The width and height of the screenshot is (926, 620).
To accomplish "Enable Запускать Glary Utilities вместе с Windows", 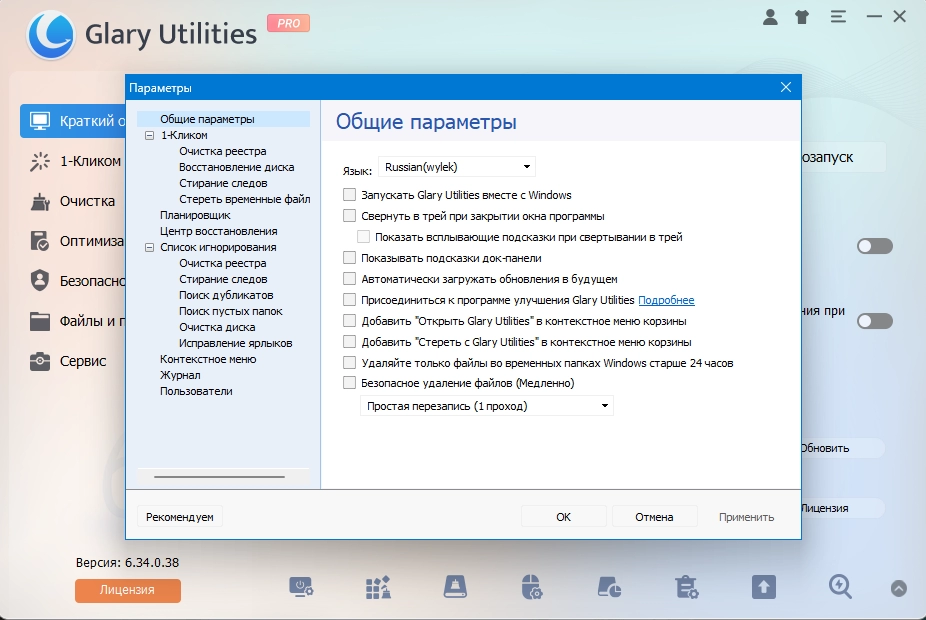I will 350,194.
